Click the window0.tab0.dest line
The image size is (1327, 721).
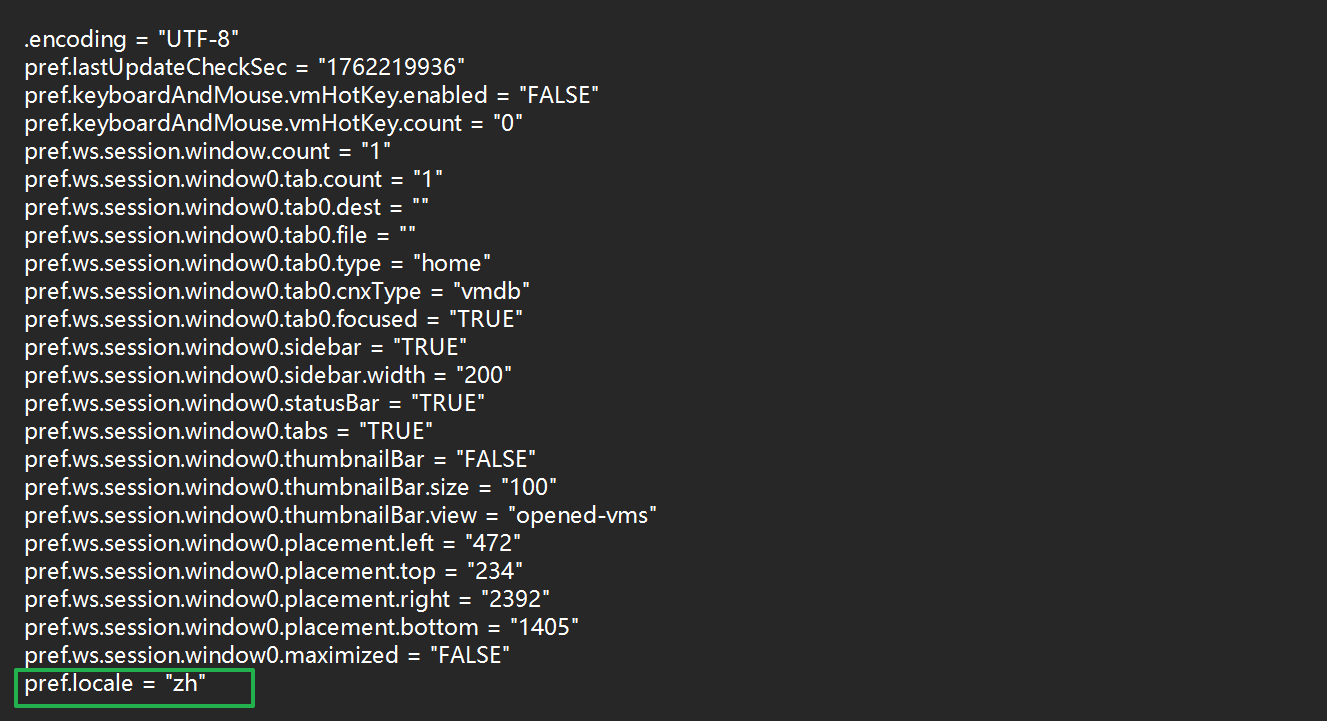point(227,208)
